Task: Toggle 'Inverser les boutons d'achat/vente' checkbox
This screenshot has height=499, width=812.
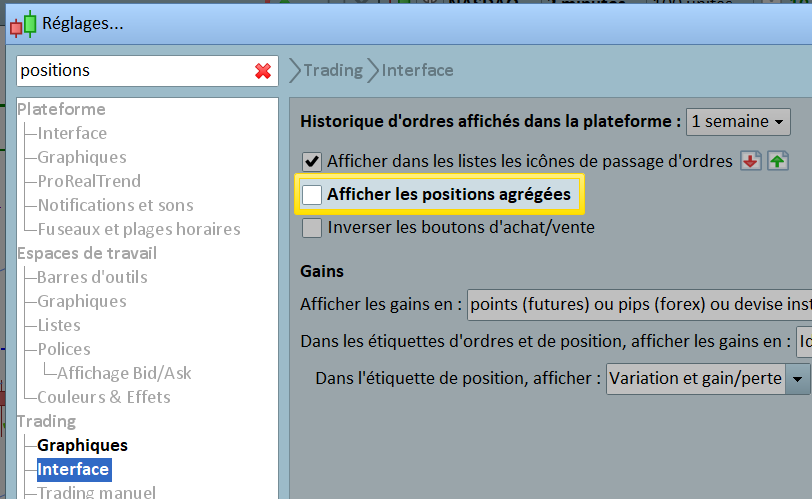Action: tap(312, 228)
